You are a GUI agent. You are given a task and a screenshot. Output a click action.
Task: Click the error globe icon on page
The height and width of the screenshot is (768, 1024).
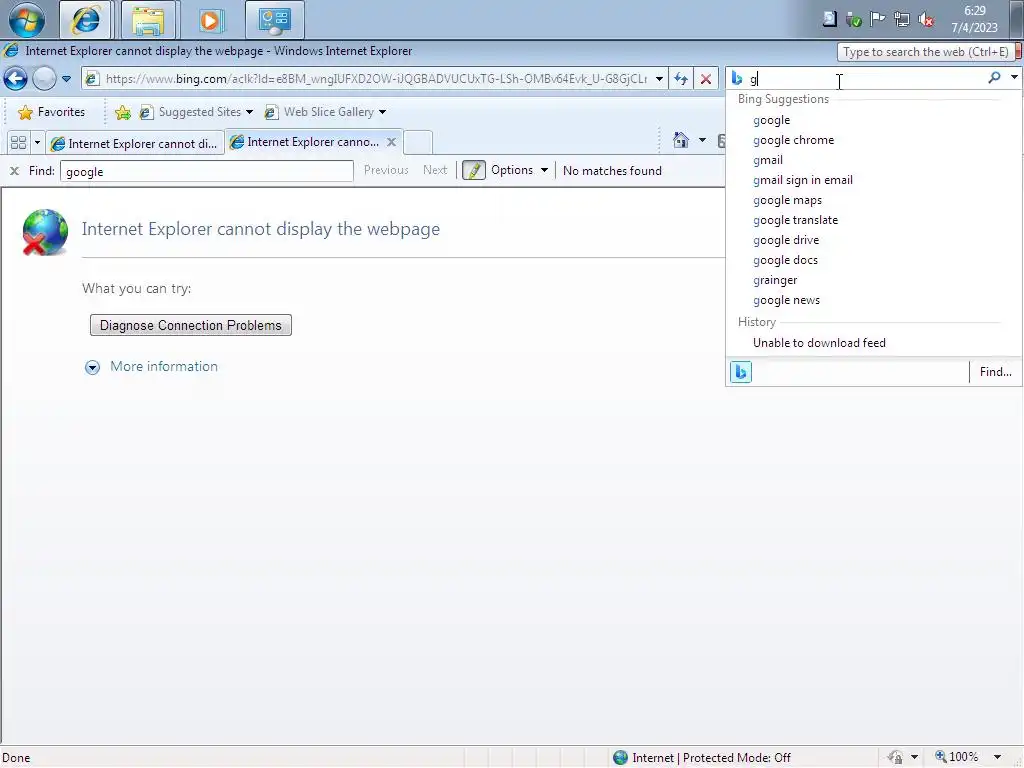45,232
